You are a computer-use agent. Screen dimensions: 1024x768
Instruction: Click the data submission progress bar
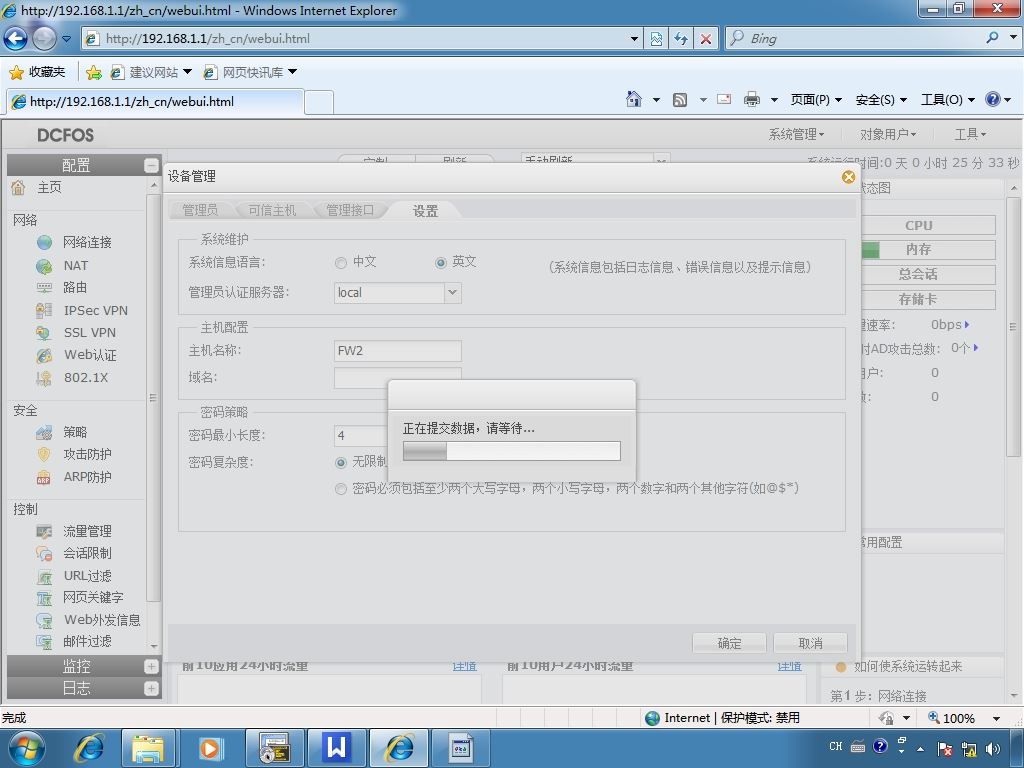pyautogui.click(x=511, y=451)
